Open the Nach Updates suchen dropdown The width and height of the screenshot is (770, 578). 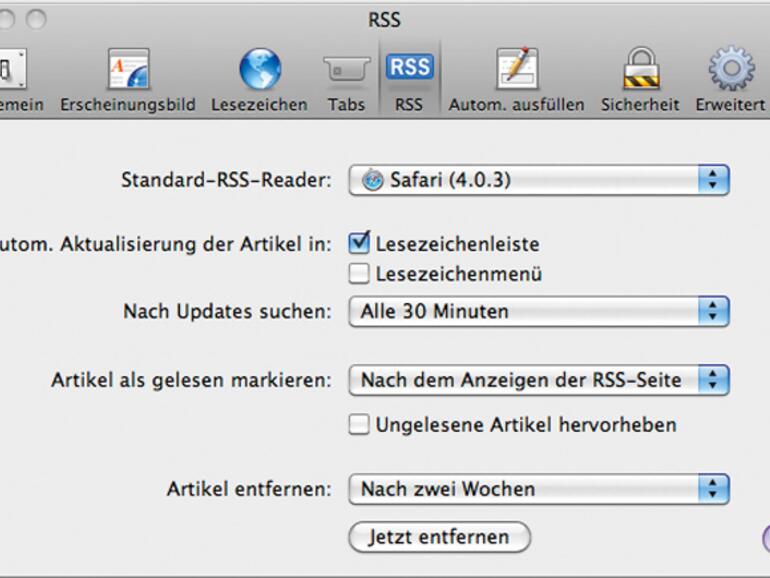click(x=539, y=311)
